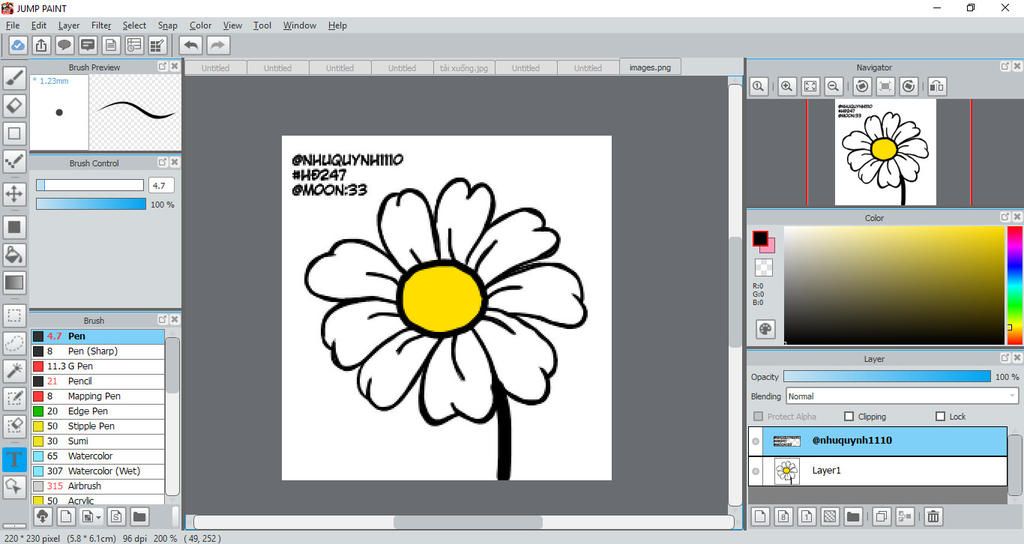Viewport: 1024px width, 544px height.
Task: Select the Sumi brush
Action: (97, 441)
